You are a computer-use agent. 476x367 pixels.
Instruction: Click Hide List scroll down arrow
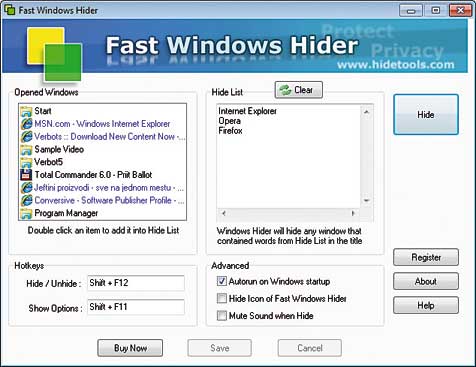[367, 201]
